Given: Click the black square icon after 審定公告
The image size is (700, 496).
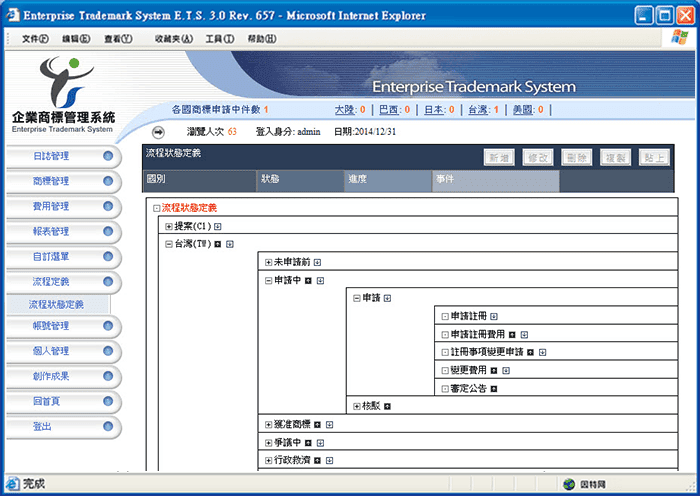Looking at the screenshot, I should point(494,388).
